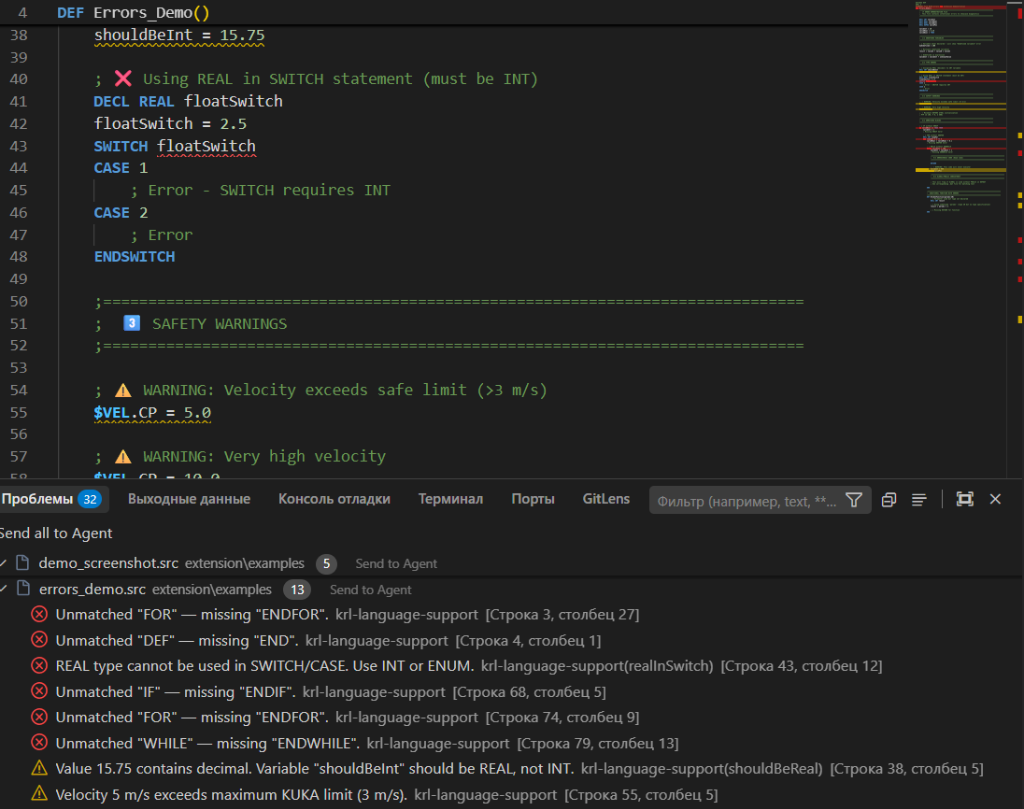Click the 13 problems badge of errors_demo.src
Image resolution: width=1024 pixels, height=809 pixels.
pyautogui.click(x=297, y=590)
